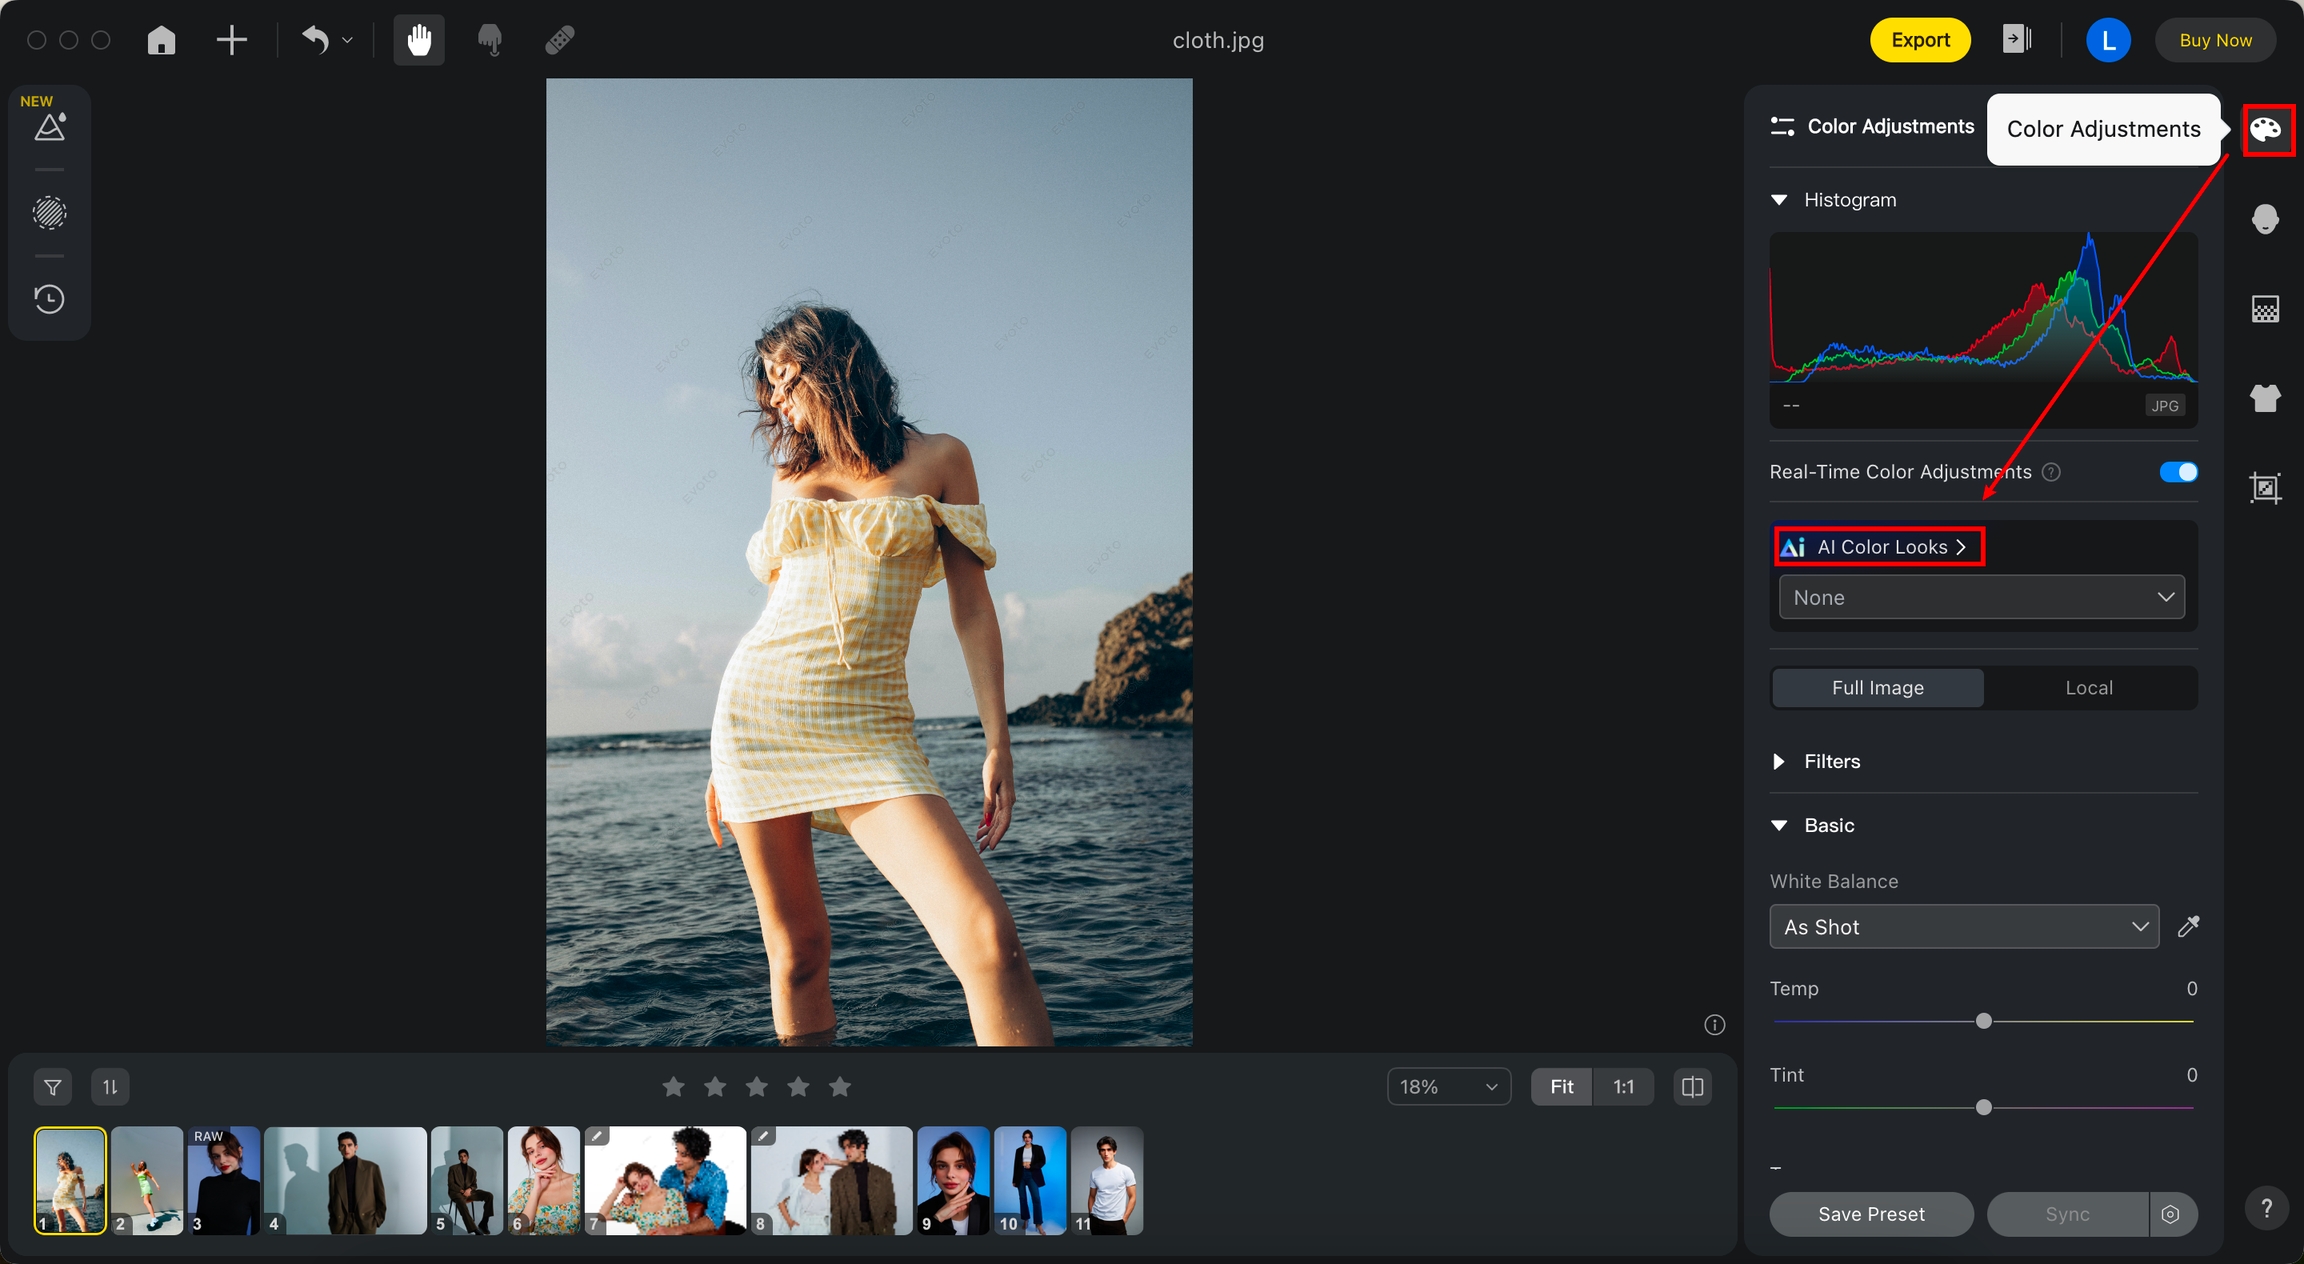Switch to the Full Image tab
The height and width of the screenshot is (1264, 2304).
[x=1877, y=688]
